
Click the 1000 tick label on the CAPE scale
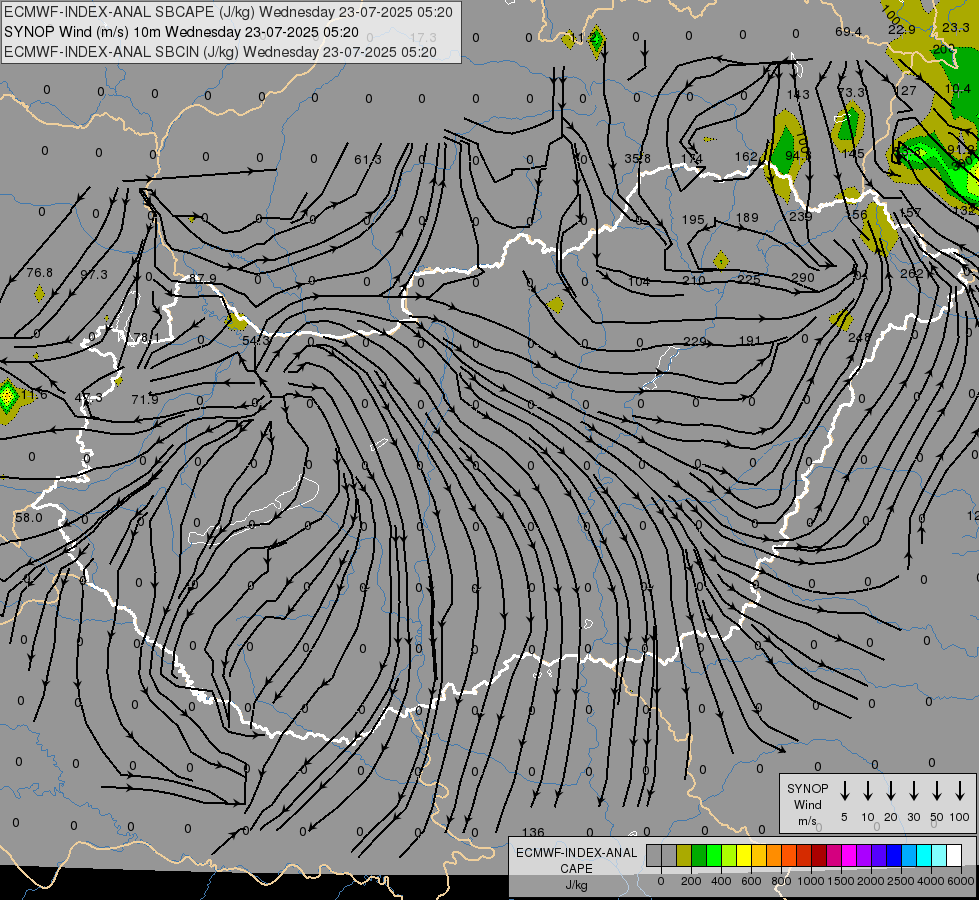(x=810, y=881)
